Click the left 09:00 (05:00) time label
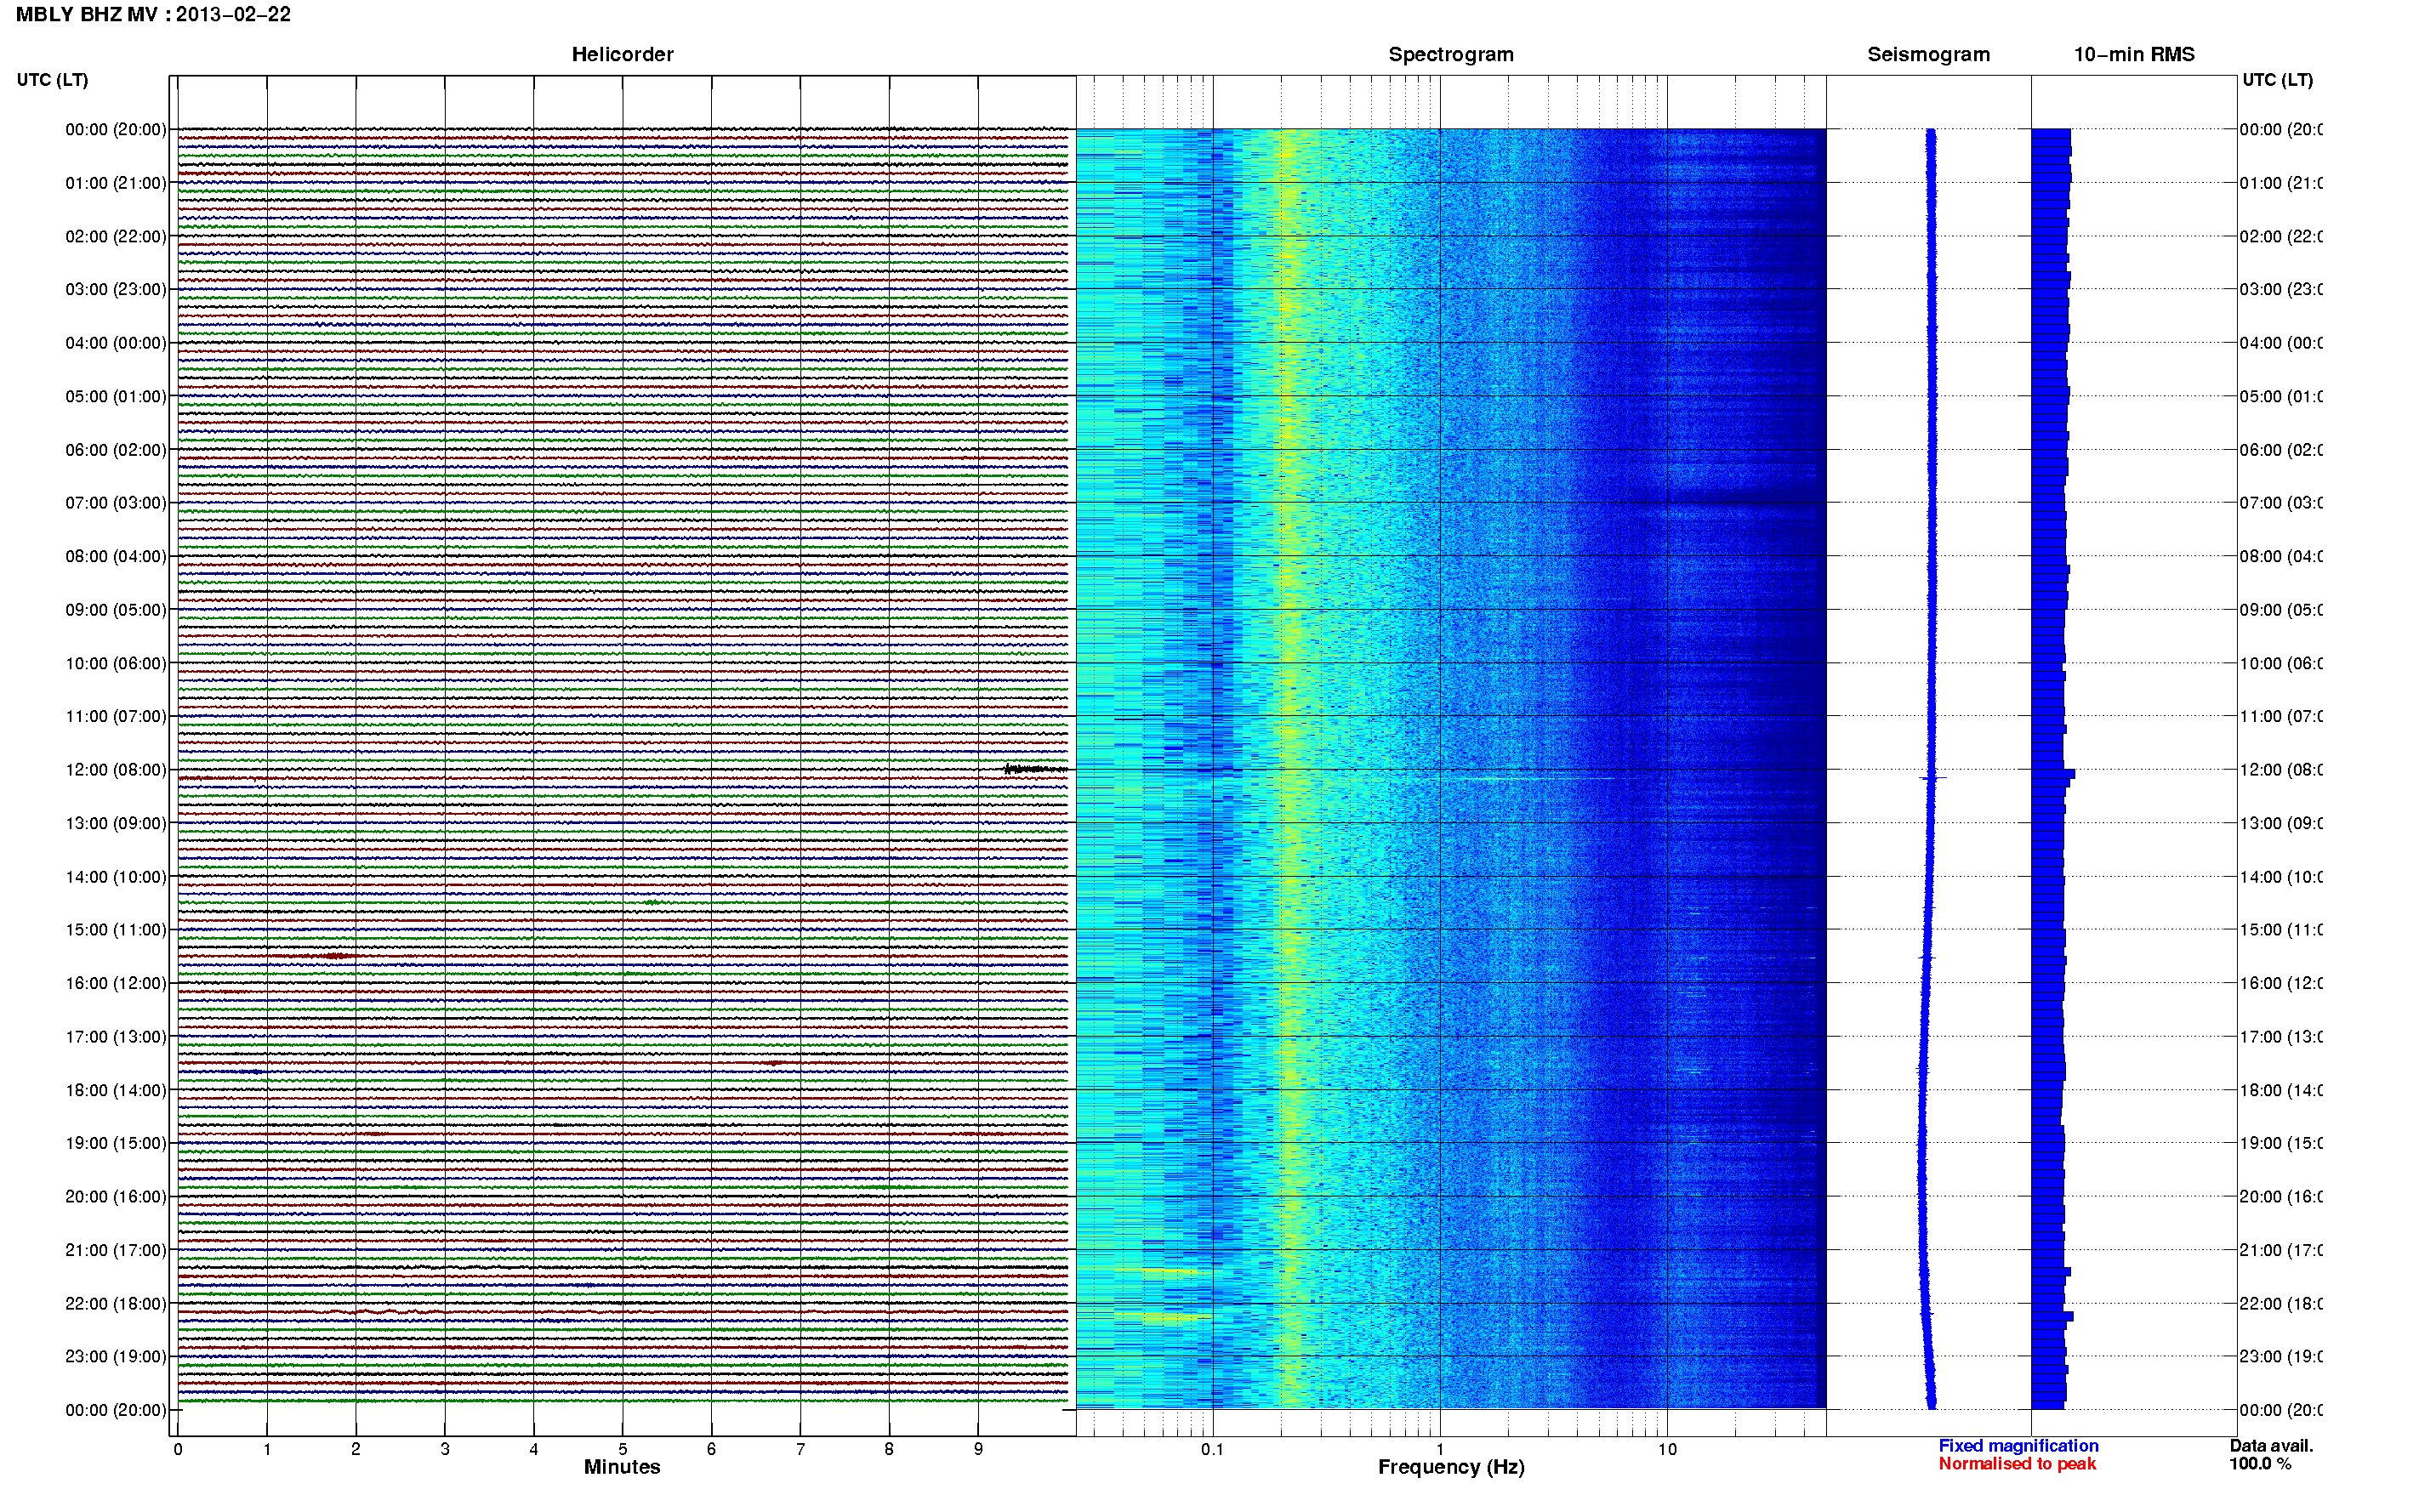This screenshot has width=2419, height=1512. (x=116, y=609)
